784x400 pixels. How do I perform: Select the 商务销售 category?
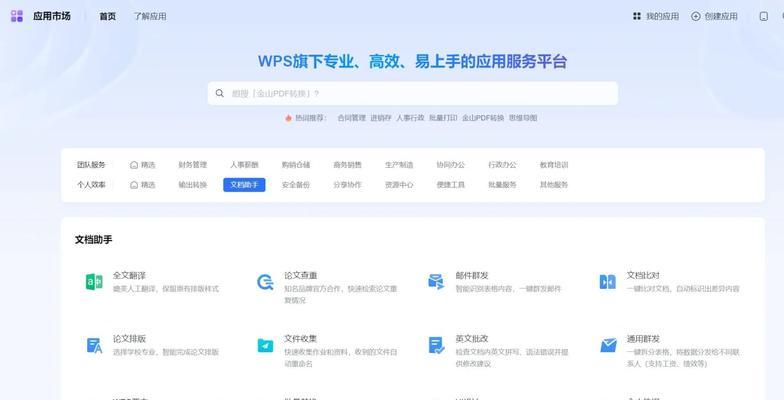pos(348,165)
